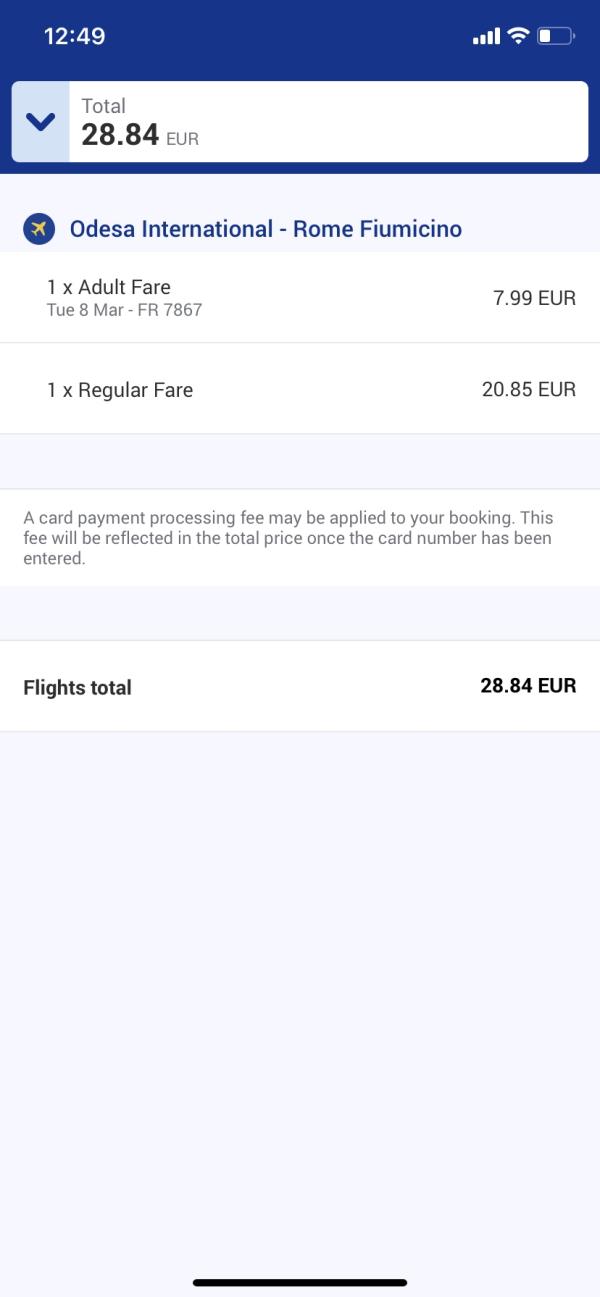Tap the Total label in header card
600x1297 pixels.
click(x=103, y=106)
